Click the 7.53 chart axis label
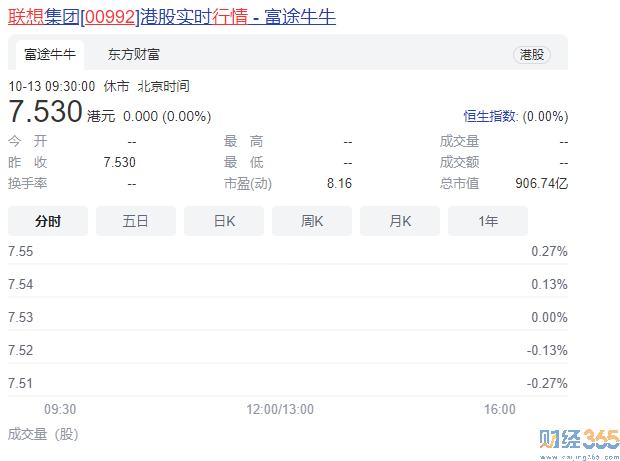Screen dimensions: 620x461 (x=21, y=317)
